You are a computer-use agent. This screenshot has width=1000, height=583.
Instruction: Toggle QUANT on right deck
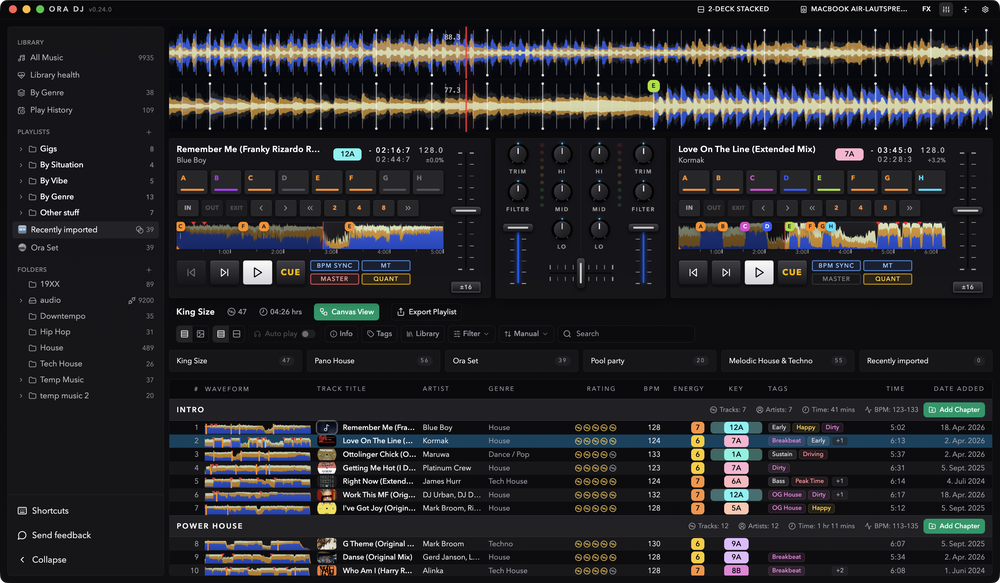(887, 279)
